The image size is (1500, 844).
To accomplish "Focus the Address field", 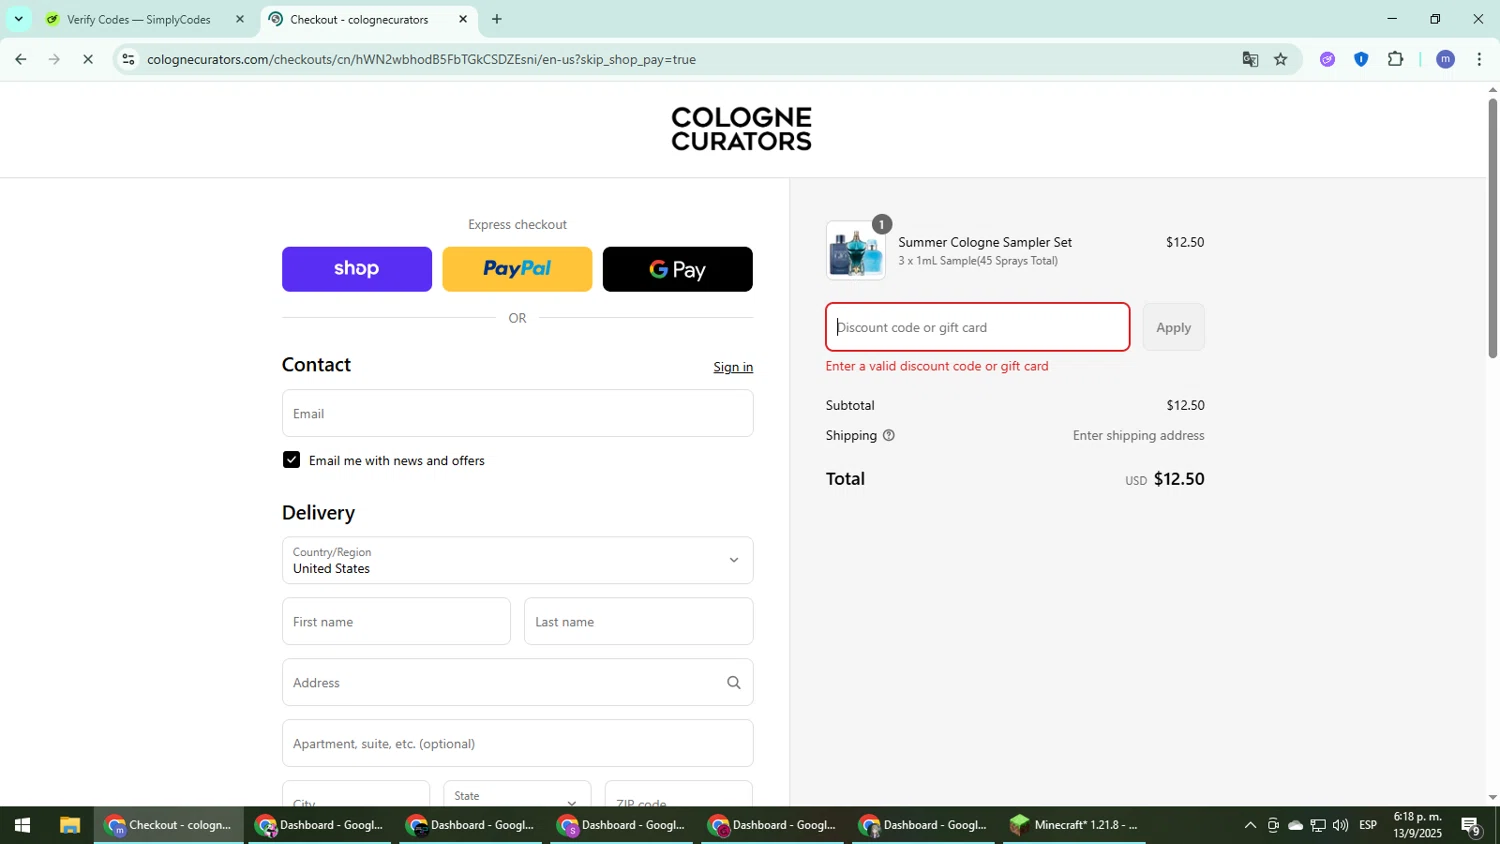I will (517, 683).
